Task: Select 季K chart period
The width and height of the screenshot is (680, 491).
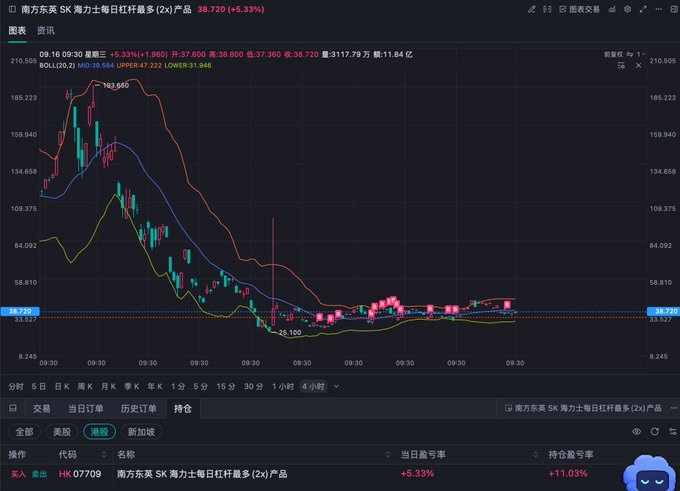Action: coord(131,386)
